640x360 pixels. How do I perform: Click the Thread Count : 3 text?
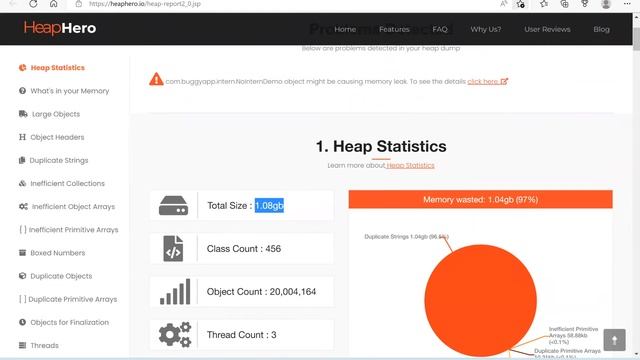point(242,335)
